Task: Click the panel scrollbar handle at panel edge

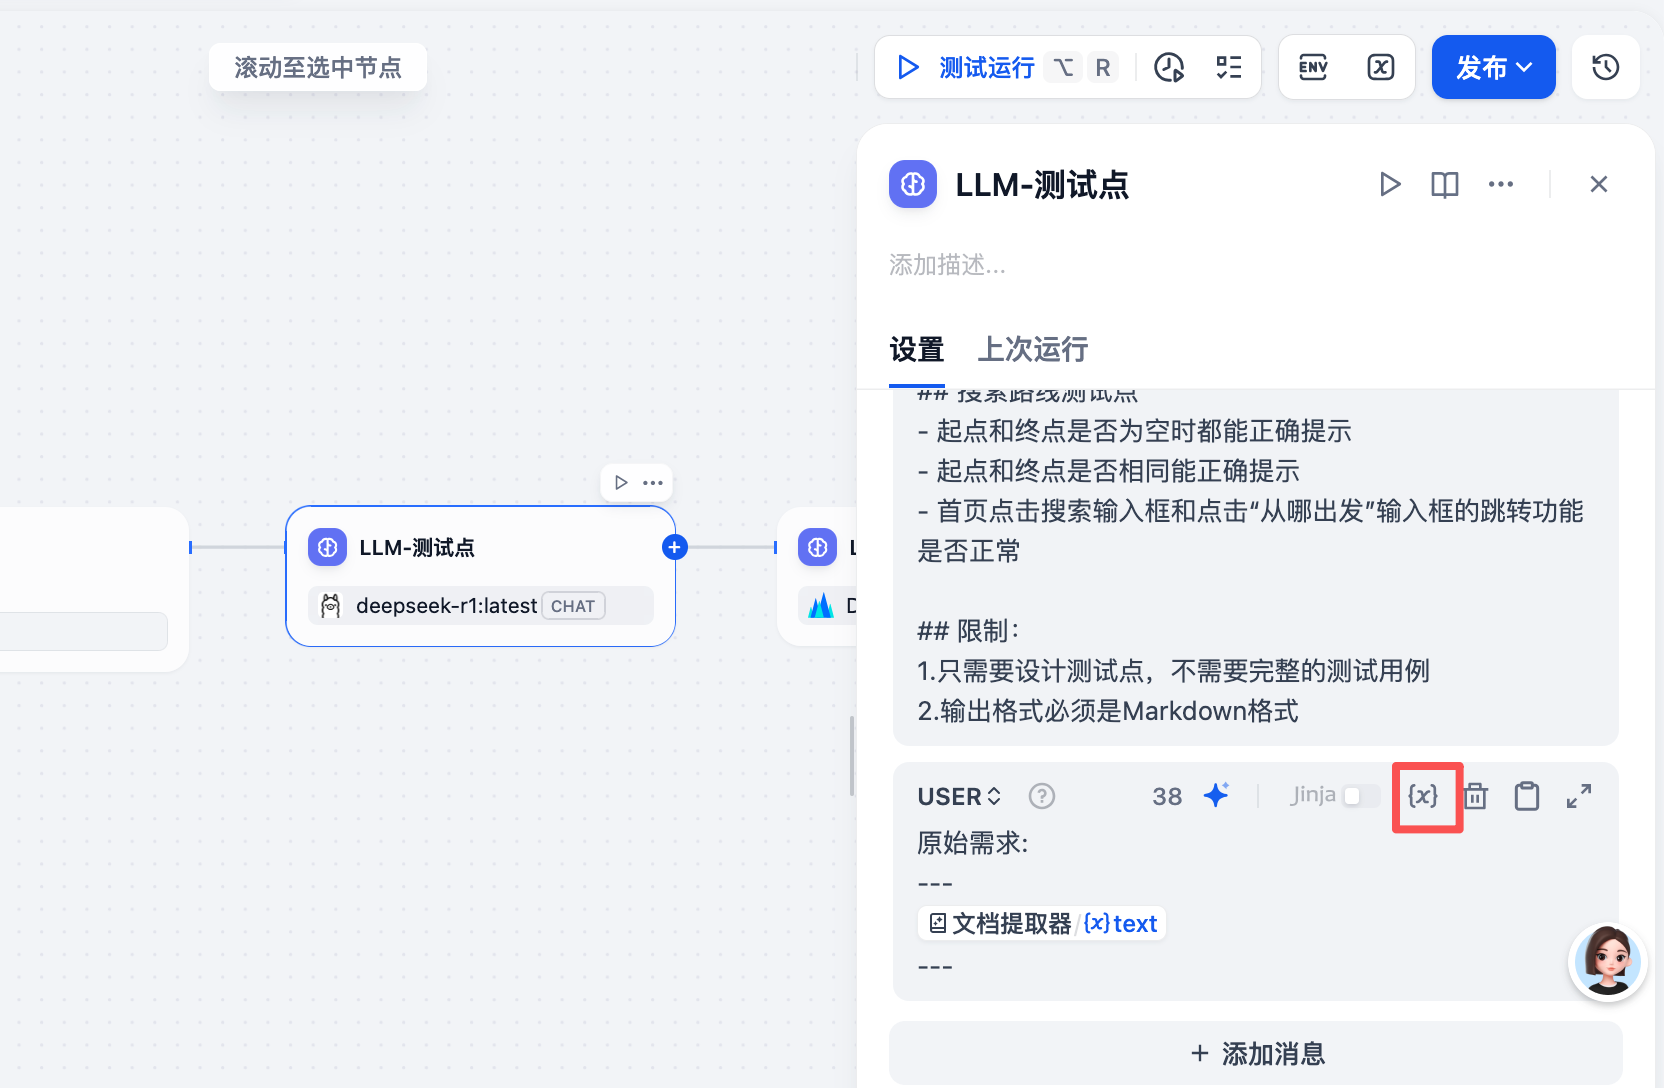Action: [x=852, y=756]
